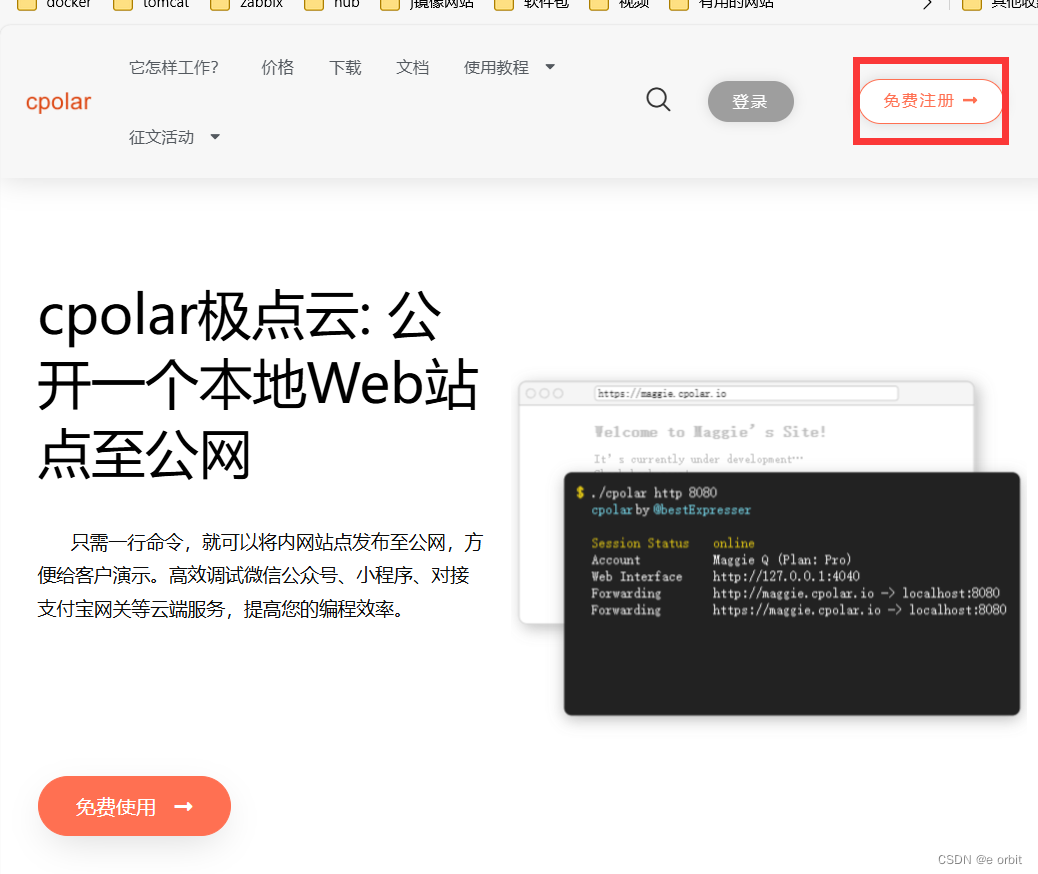
Task: Click the search magnifier icon
Action: [658, 100]
